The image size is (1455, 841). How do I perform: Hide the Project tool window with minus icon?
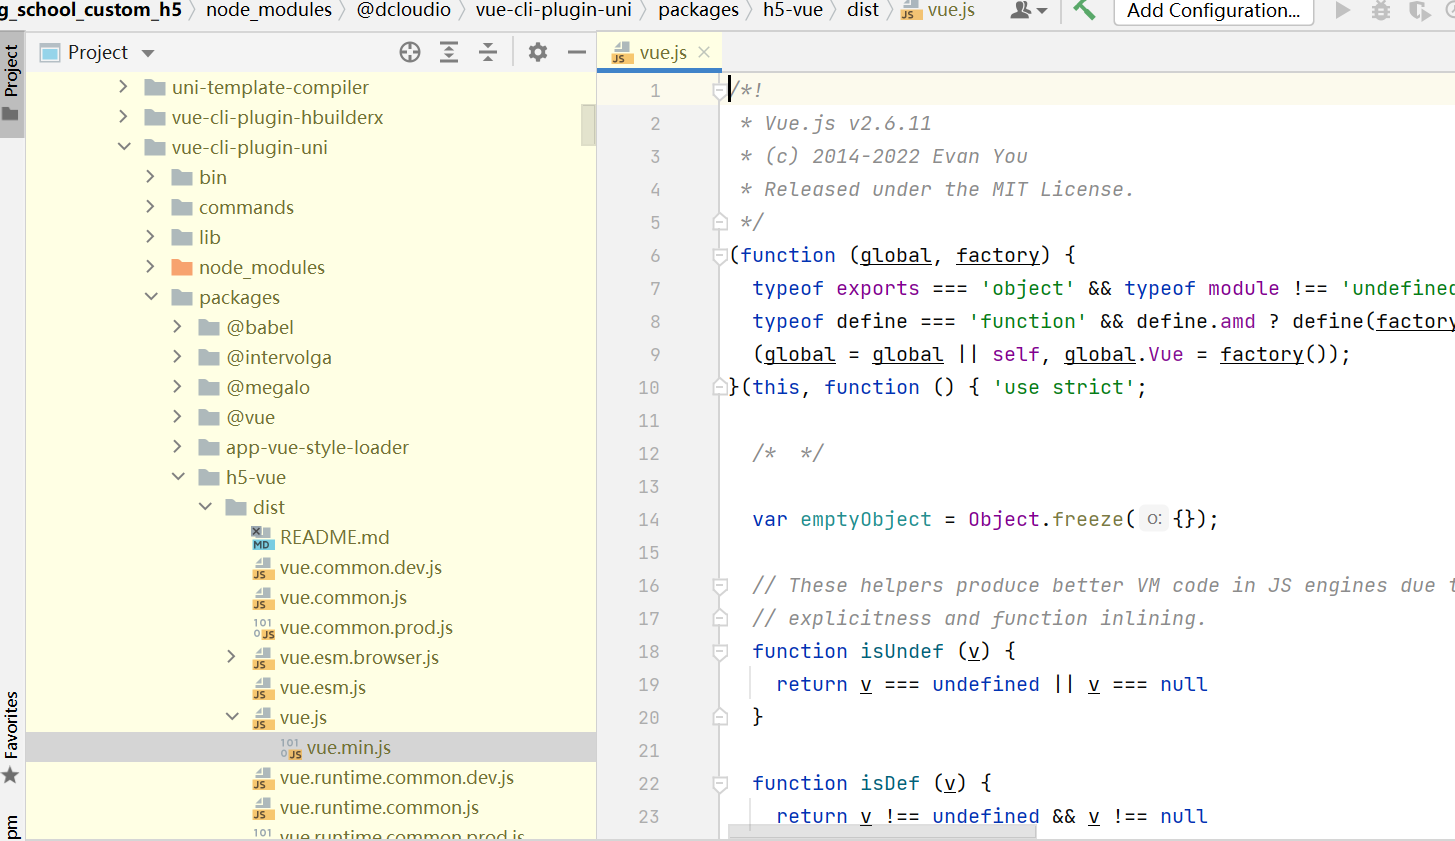(x=577, y=52)
